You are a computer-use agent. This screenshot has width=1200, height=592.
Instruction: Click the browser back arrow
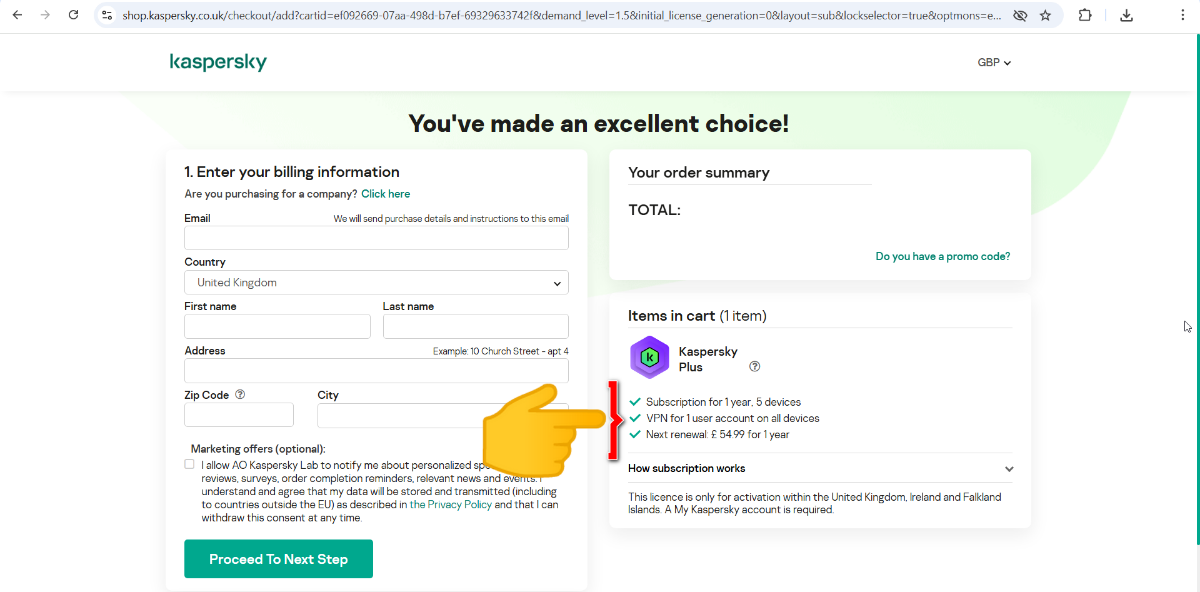[17, 15]
